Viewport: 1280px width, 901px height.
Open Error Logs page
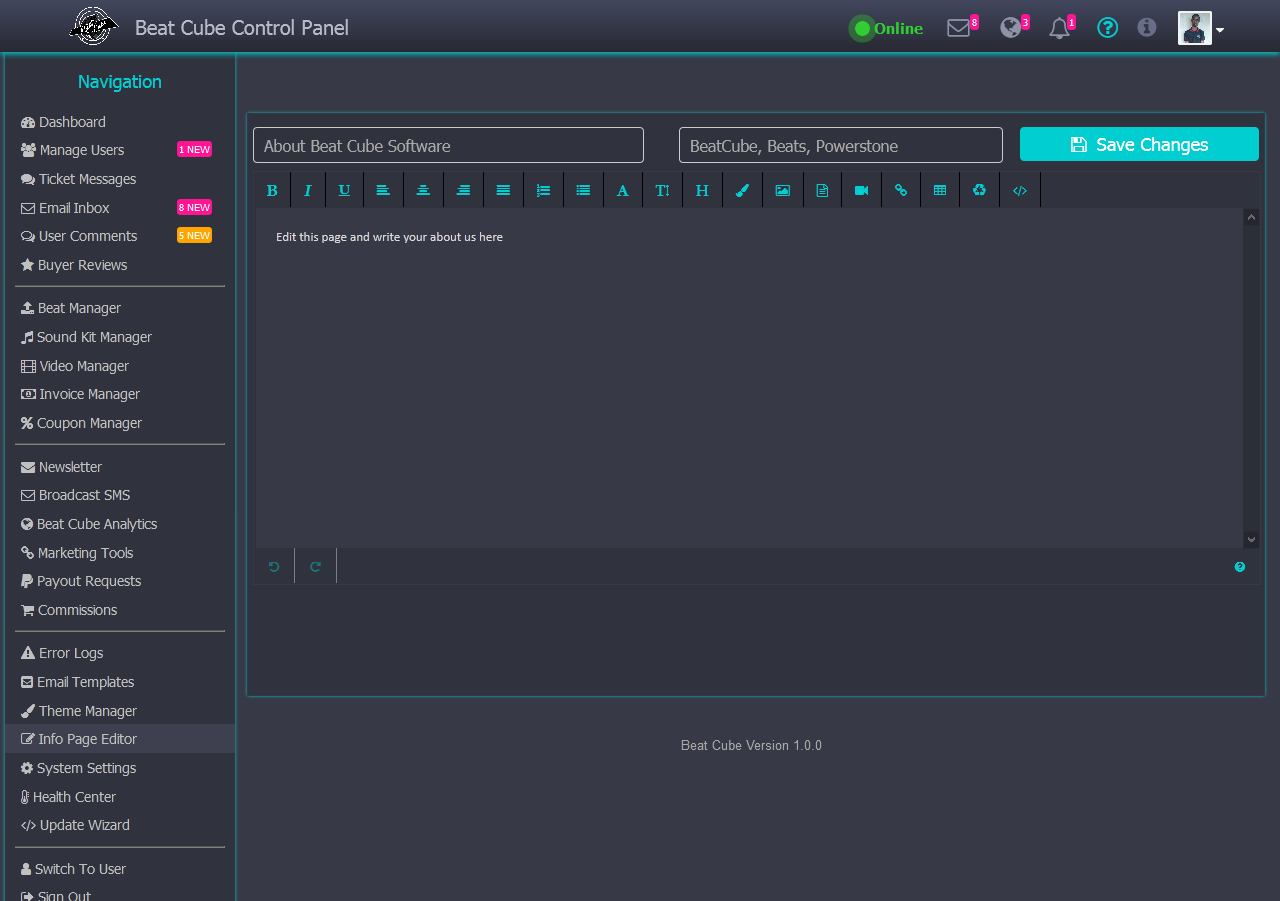62,653
